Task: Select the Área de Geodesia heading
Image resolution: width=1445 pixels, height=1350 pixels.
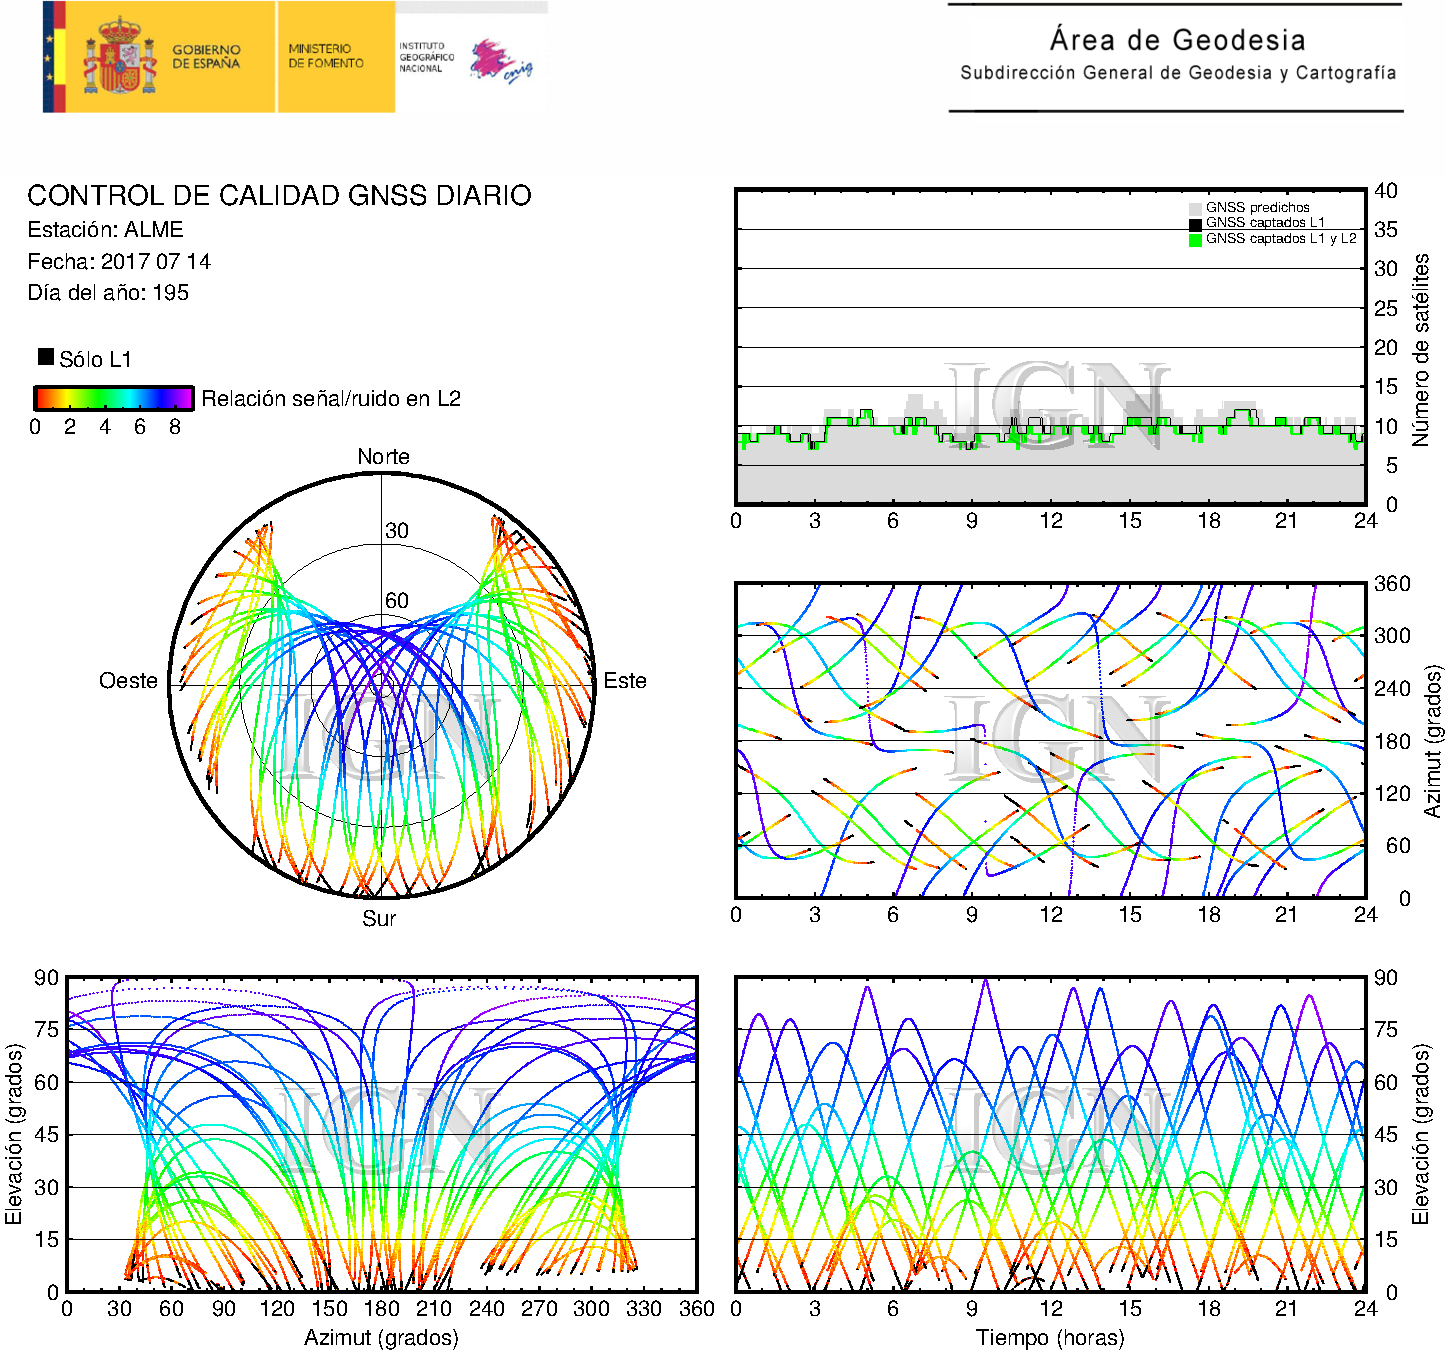Action: 1177,40
